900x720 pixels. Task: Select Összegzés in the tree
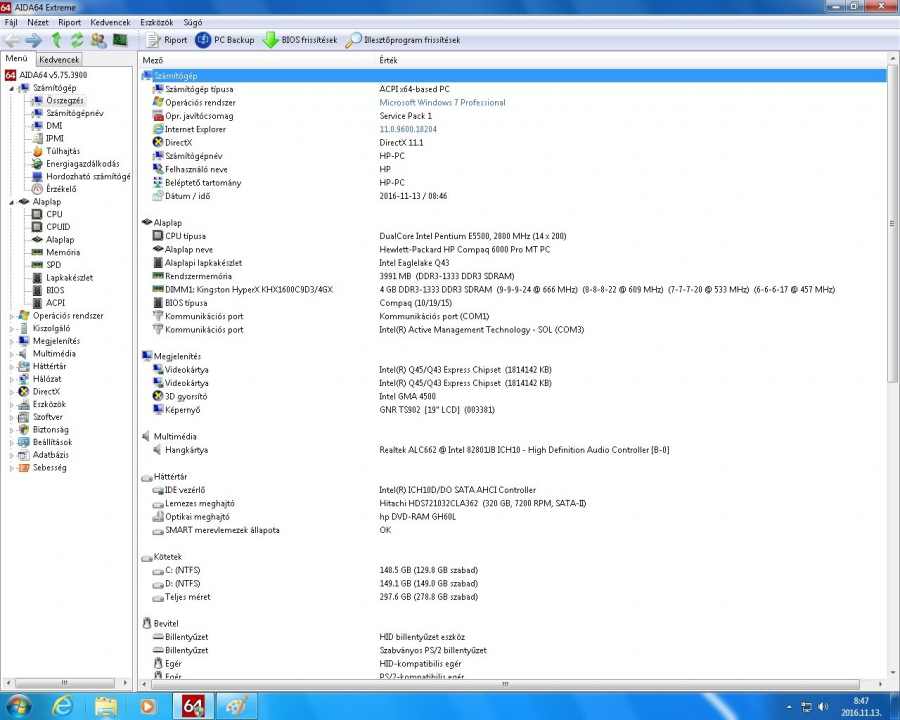click(x=64, y=100)
